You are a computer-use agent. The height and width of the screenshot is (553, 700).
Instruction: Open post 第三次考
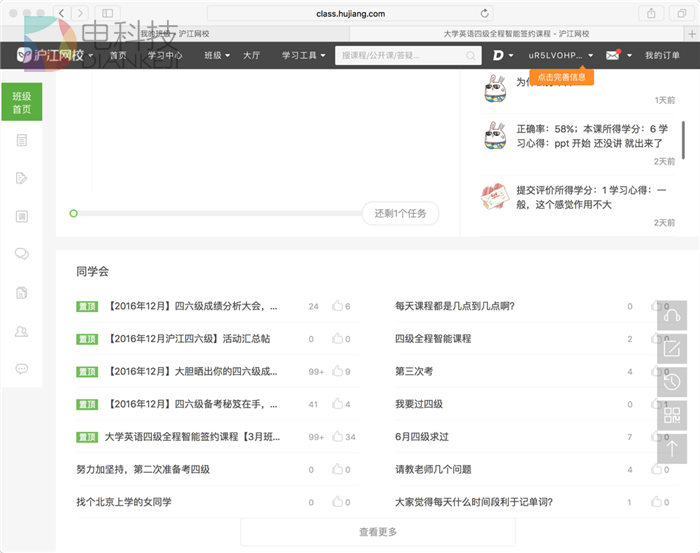(x=414, y=371)
